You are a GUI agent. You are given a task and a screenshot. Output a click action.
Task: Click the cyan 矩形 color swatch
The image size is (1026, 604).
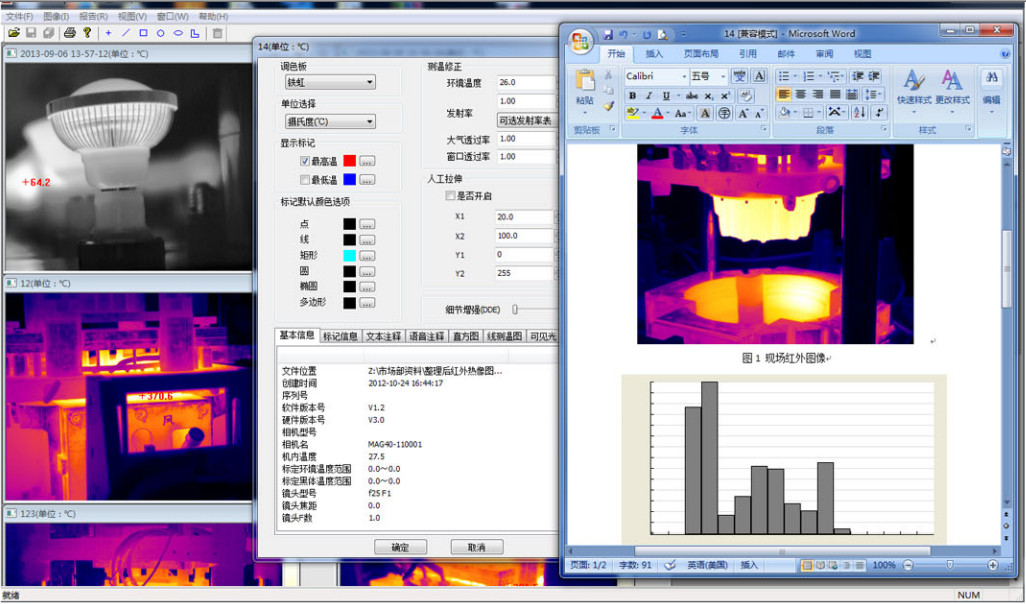tap(349, 256)
